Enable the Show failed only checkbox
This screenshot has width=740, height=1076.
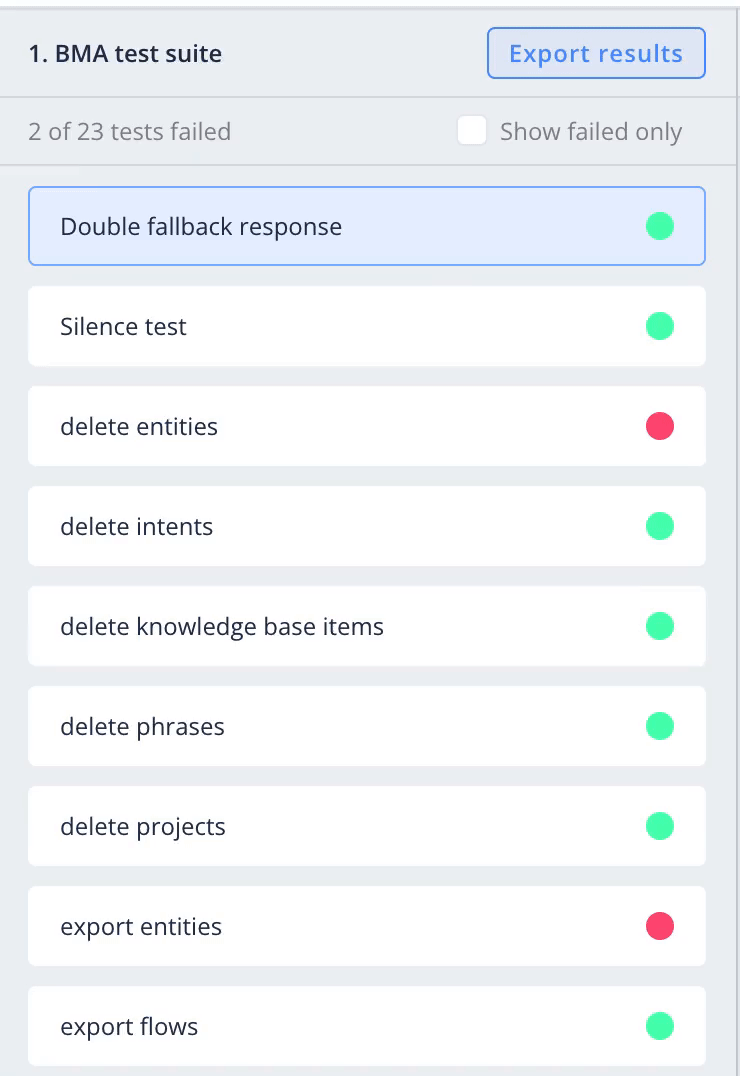pyautogui.click(x=472, y=131)
